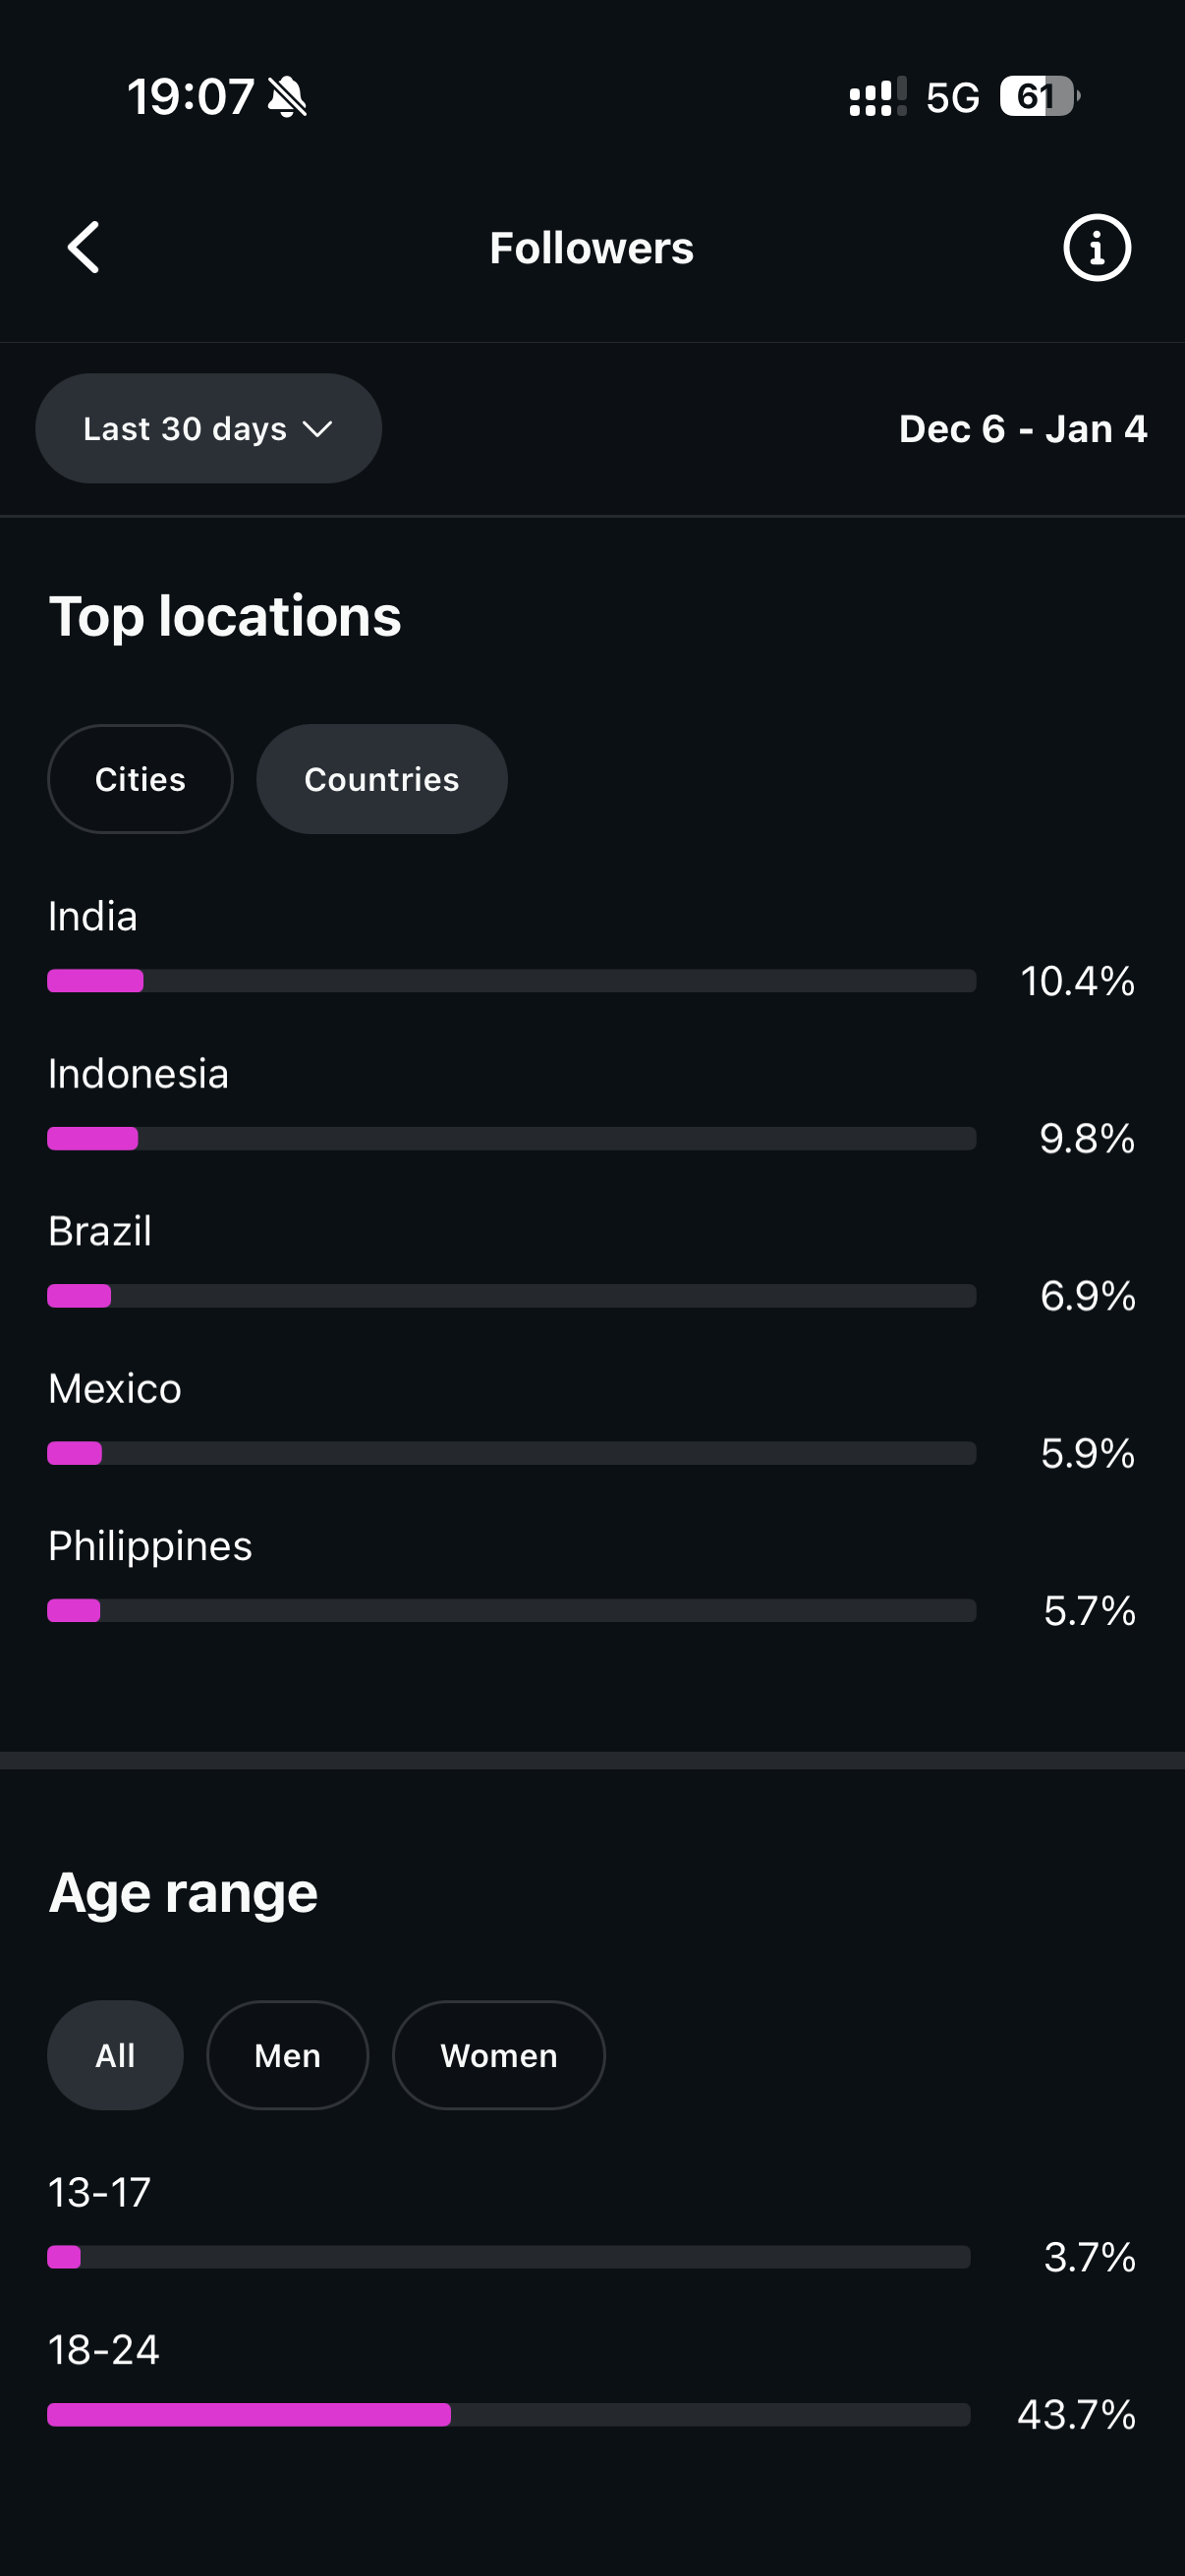Show age range for All
The height and width of the screenshot is (2576, 1185).
[115, 2055]
